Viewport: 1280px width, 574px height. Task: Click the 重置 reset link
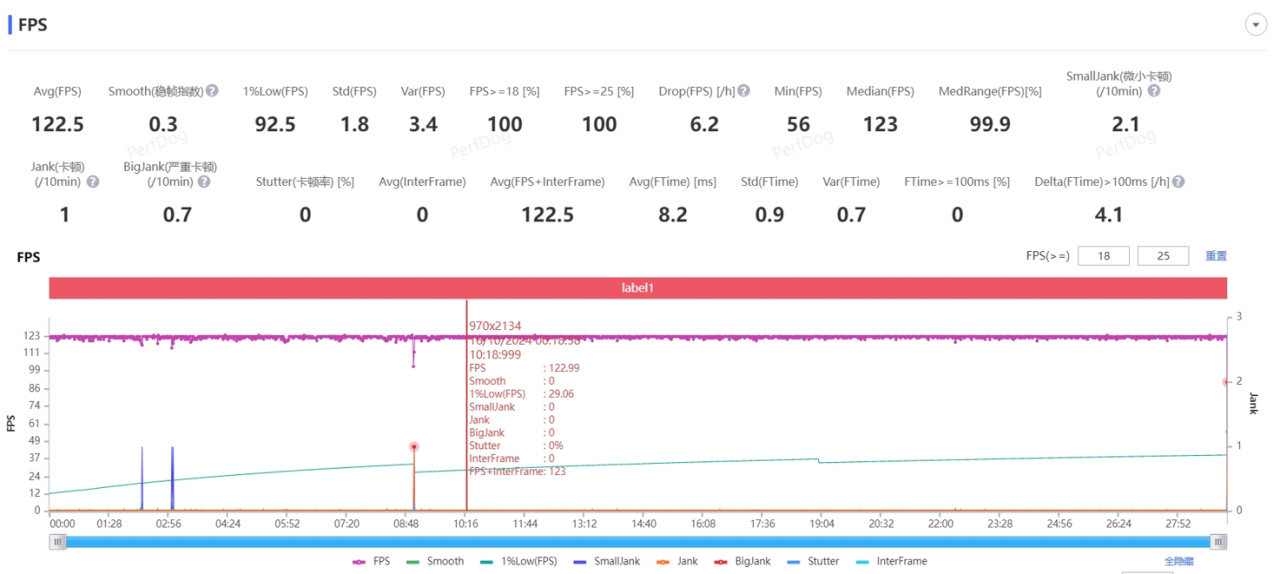(1215, 256)
